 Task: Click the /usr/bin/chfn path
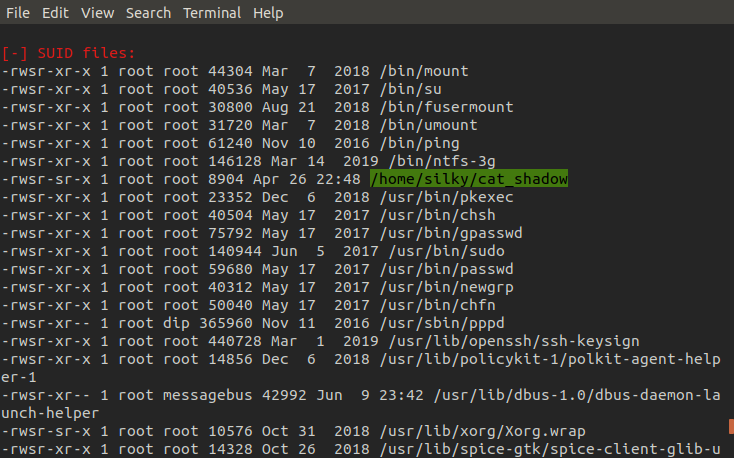[438, 305]
